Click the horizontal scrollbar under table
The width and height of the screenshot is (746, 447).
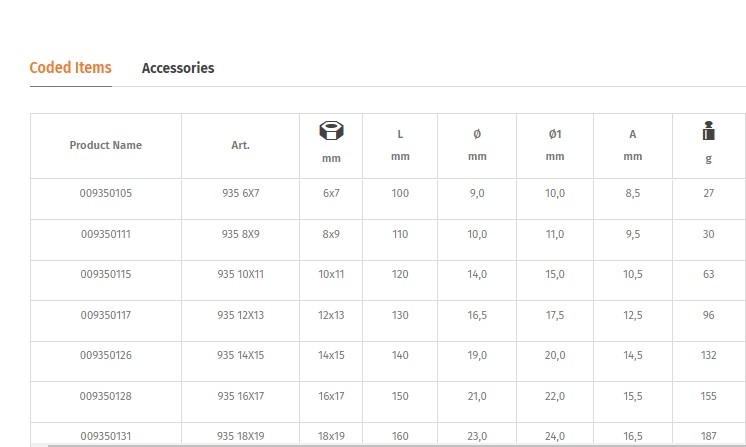[x=397, y=446]
